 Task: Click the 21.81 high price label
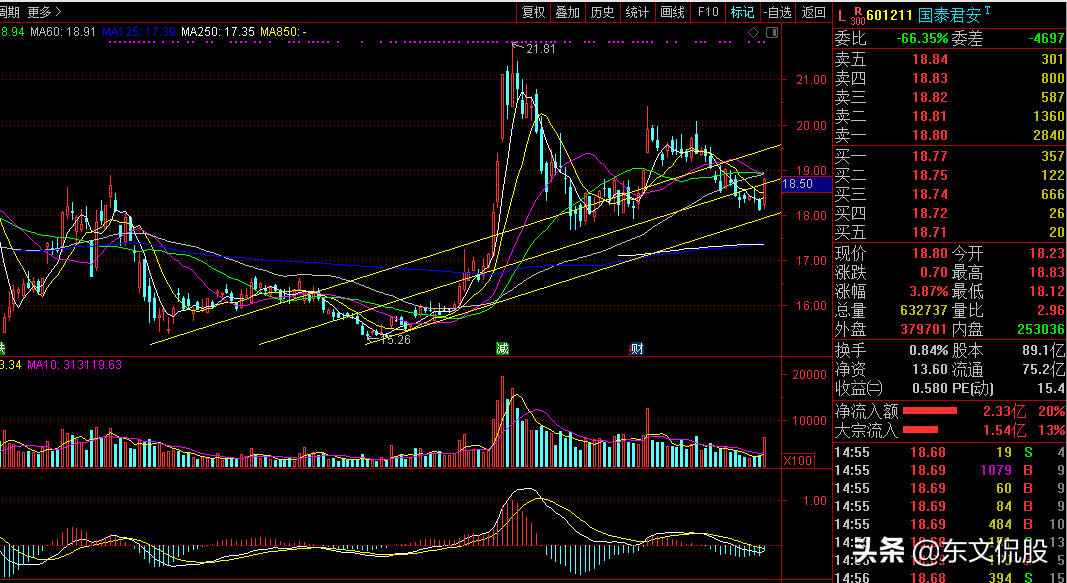point(540,49)
